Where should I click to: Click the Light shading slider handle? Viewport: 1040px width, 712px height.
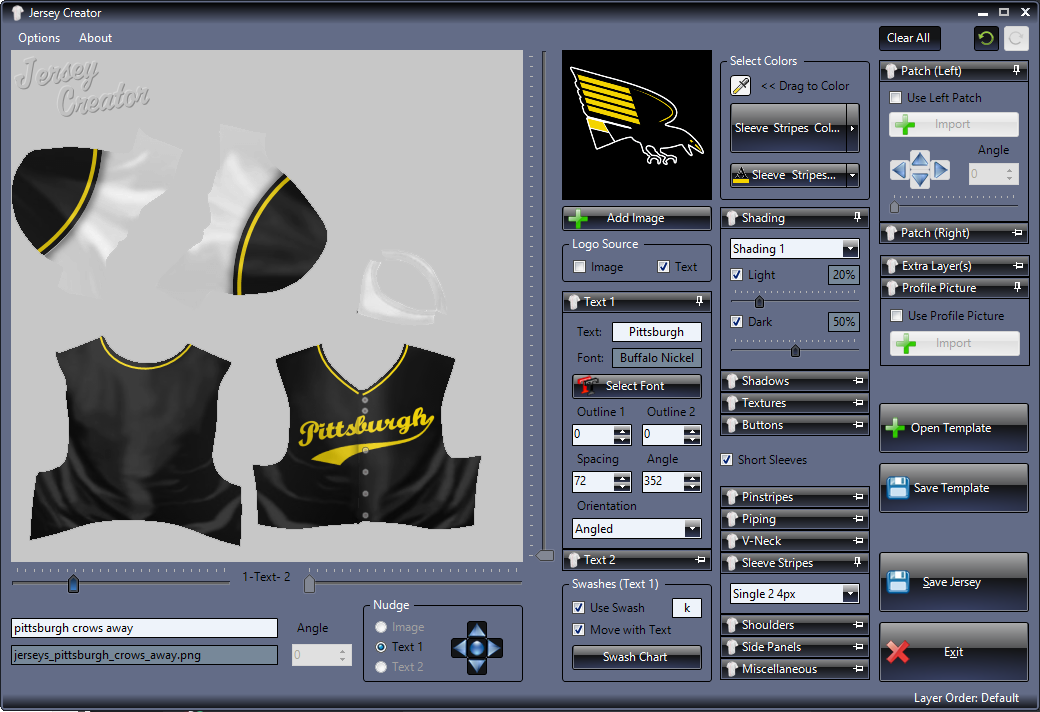(759, 302)
